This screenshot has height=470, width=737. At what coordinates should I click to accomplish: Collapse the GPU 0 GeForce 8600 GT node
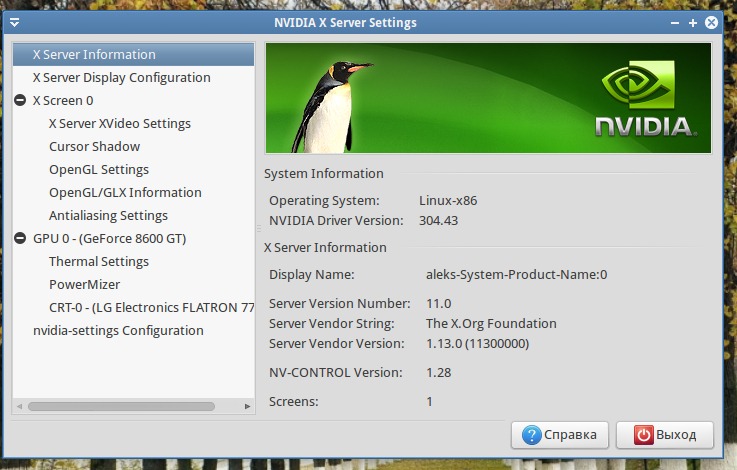tap(20, 238)
